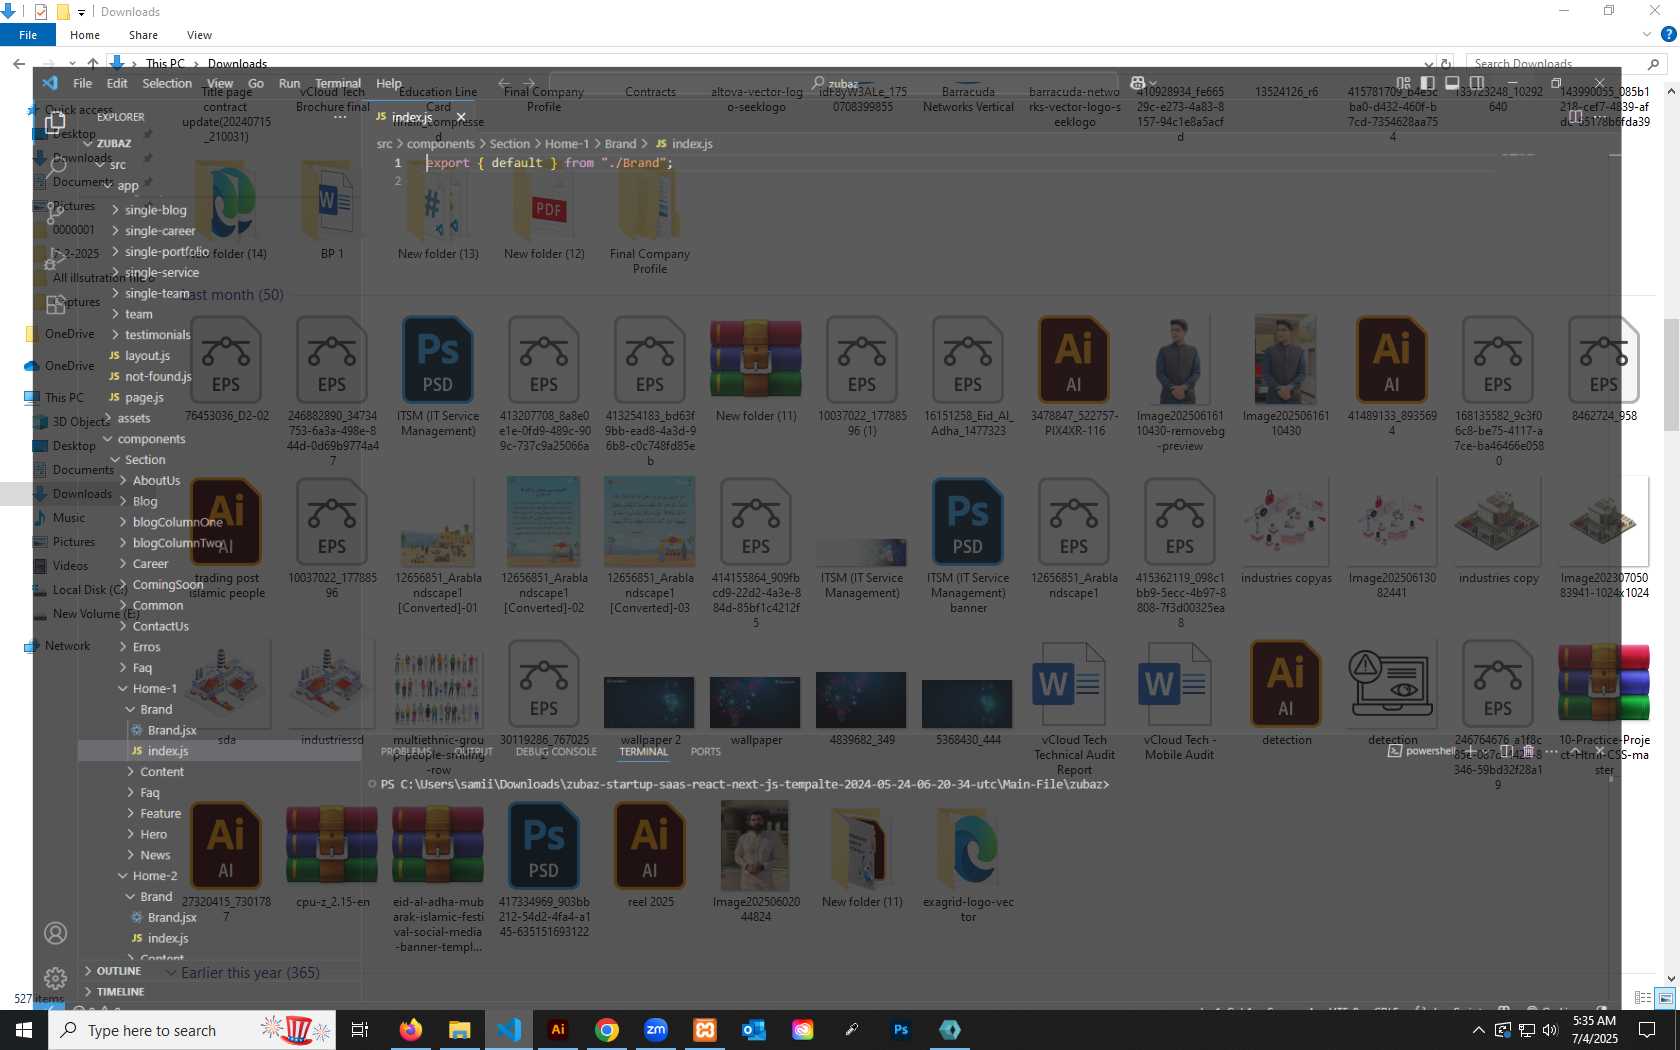Click the go forward arrow in VS Code
The height and width of the screenshot is (1050, 1680).
pos(529,83)
